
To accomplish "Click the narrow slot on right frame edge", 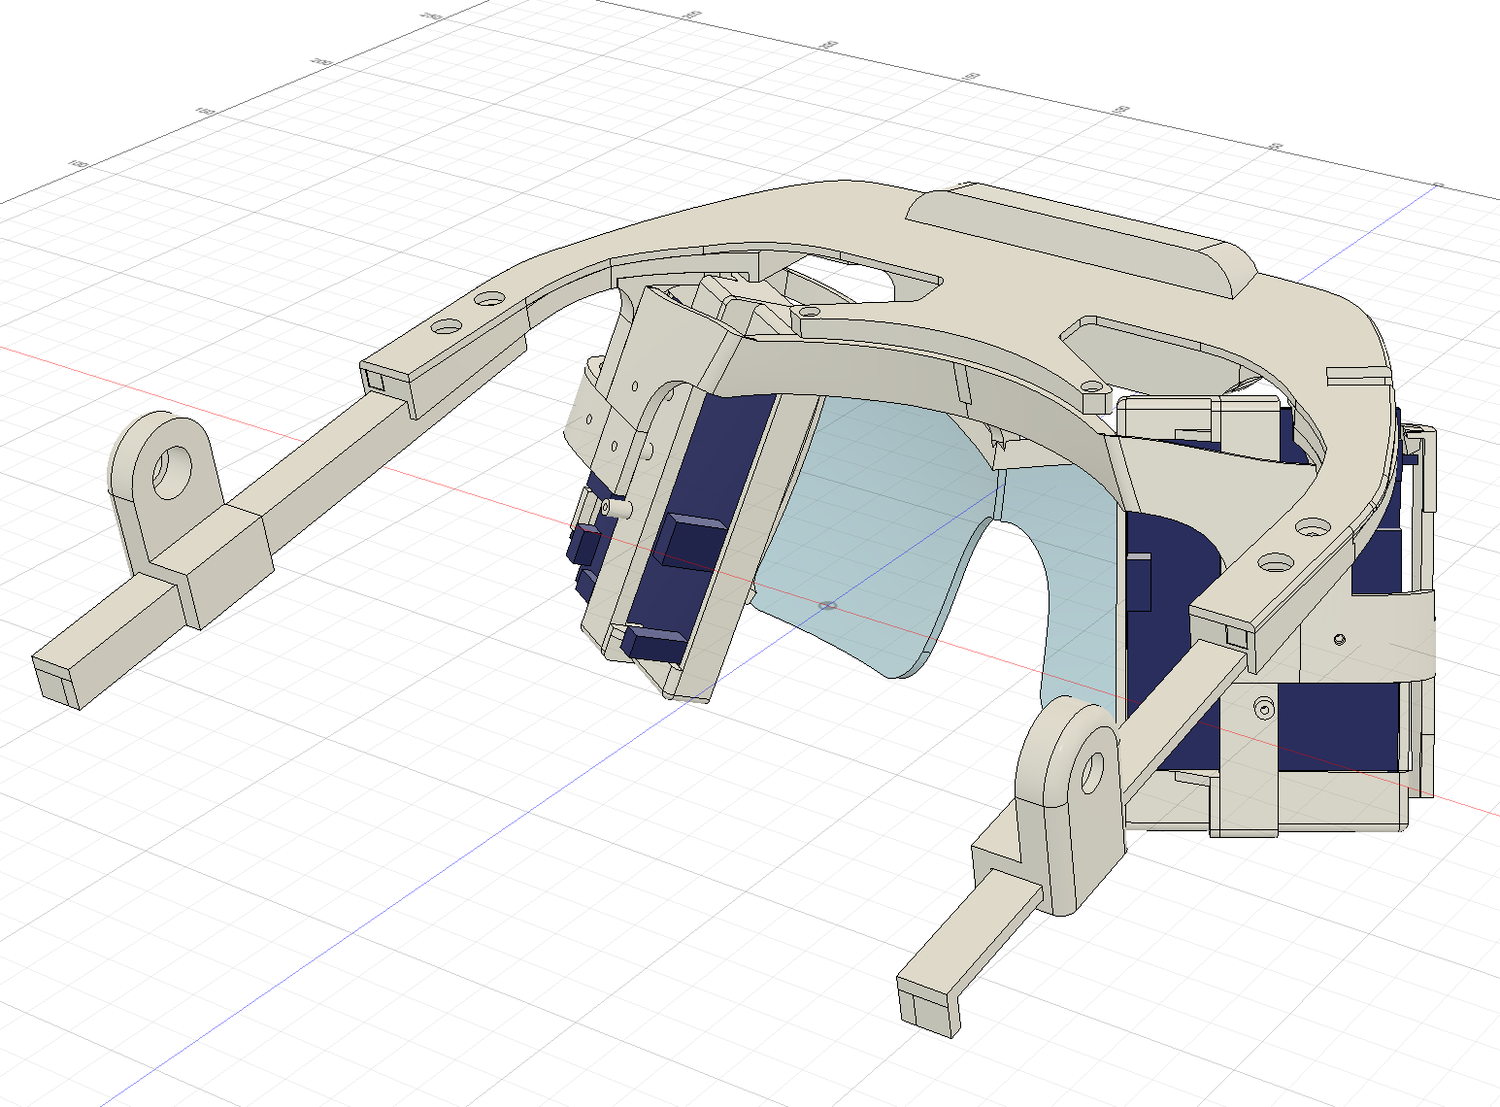I will [x=1357, y=374].
